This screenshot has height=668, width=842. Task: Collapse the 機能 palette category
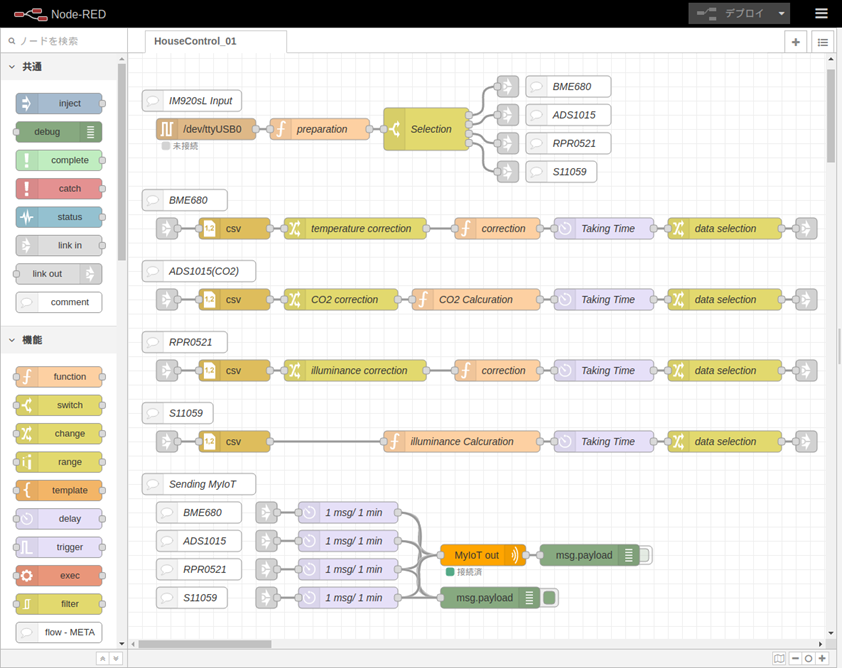click(x=13, y=340)
